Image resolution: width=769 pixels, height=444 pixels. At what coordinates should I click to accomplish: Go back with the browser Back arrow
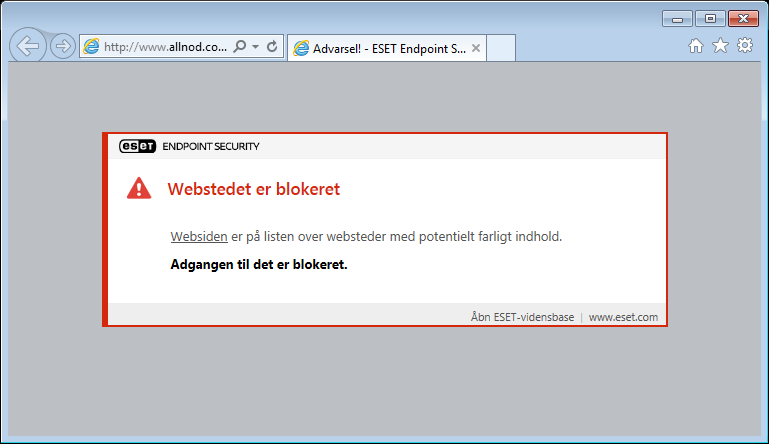[28, 46]
